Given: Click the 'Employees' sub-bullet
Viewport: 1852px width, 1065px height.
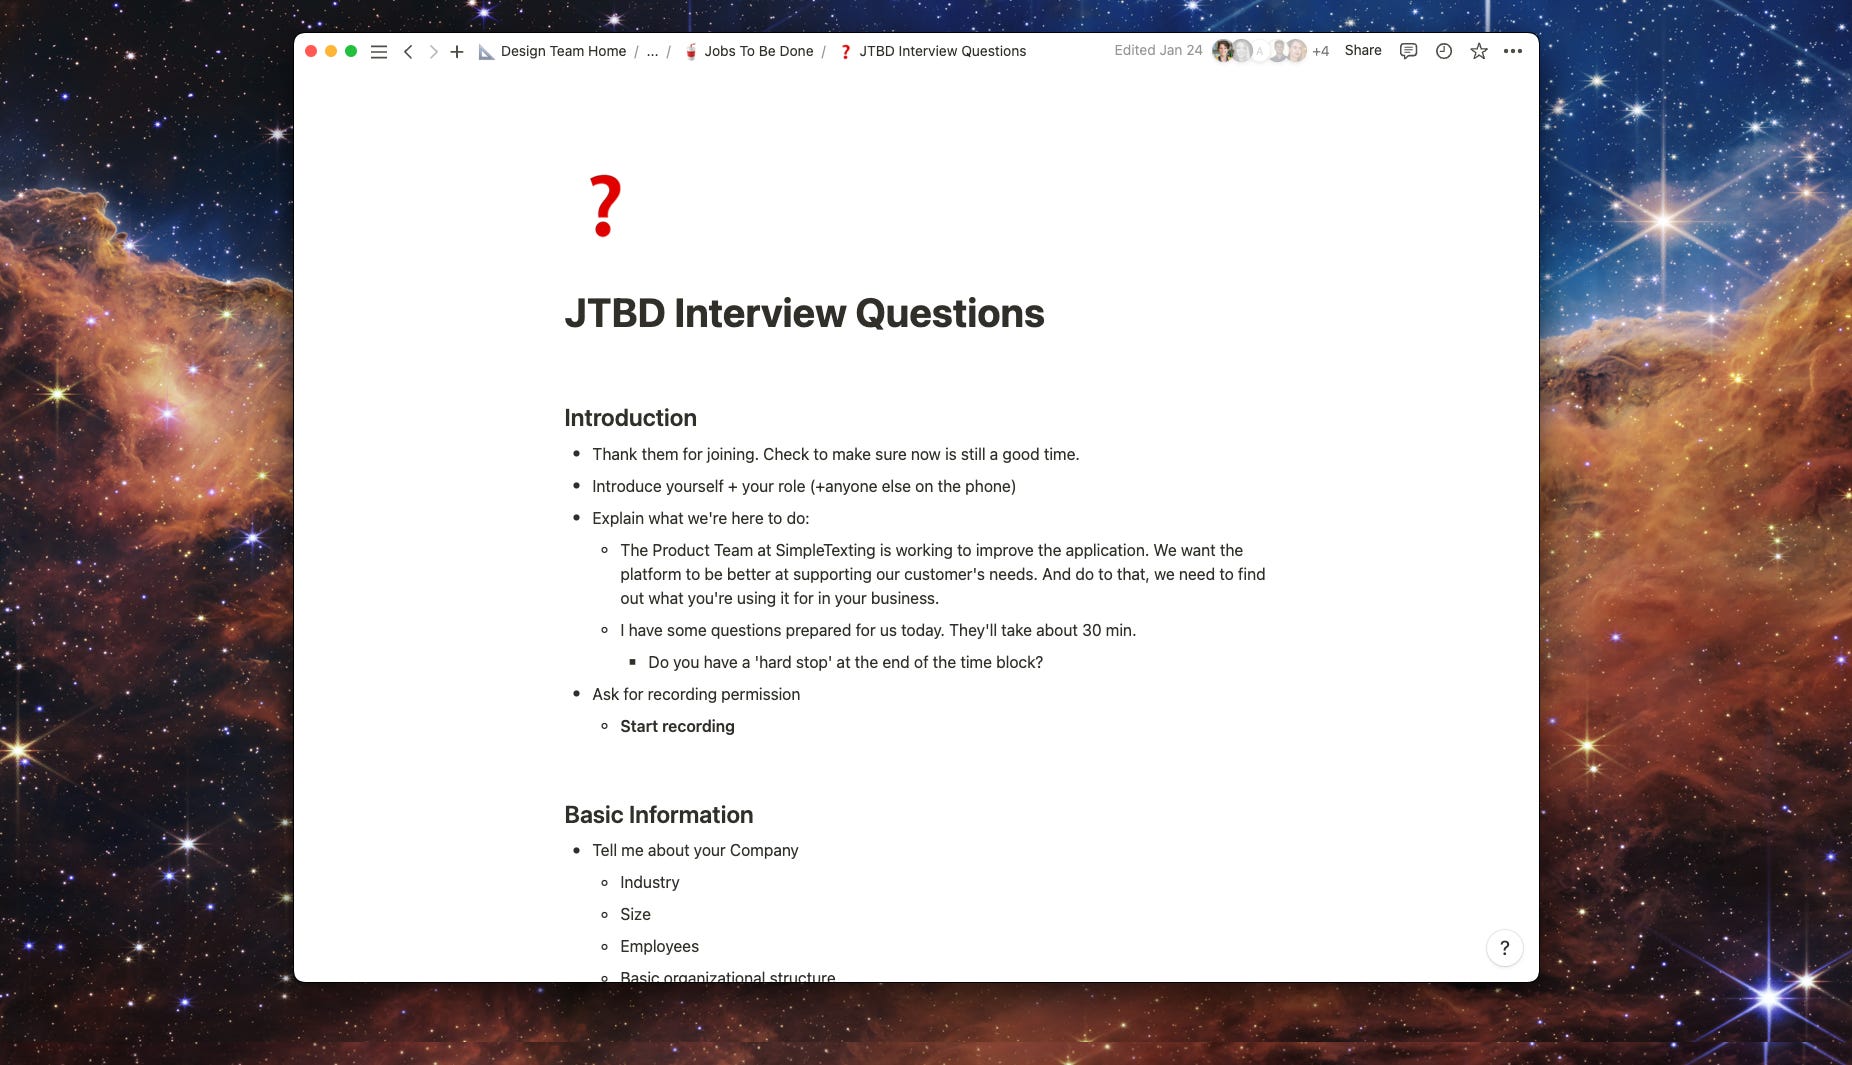Looking at the screenshot, I should (659, 946).
